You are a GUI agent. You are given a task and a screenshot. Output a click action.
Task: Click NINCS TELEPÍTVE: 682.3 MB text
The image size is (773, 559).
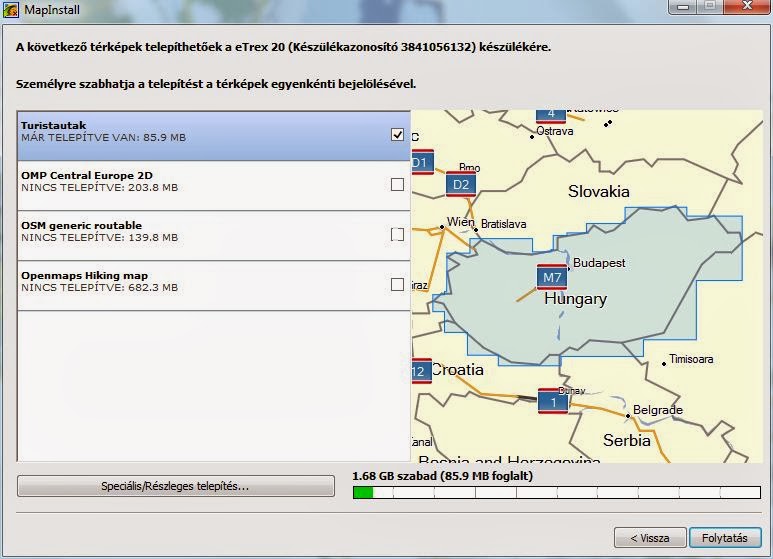[x=100, y=287]
